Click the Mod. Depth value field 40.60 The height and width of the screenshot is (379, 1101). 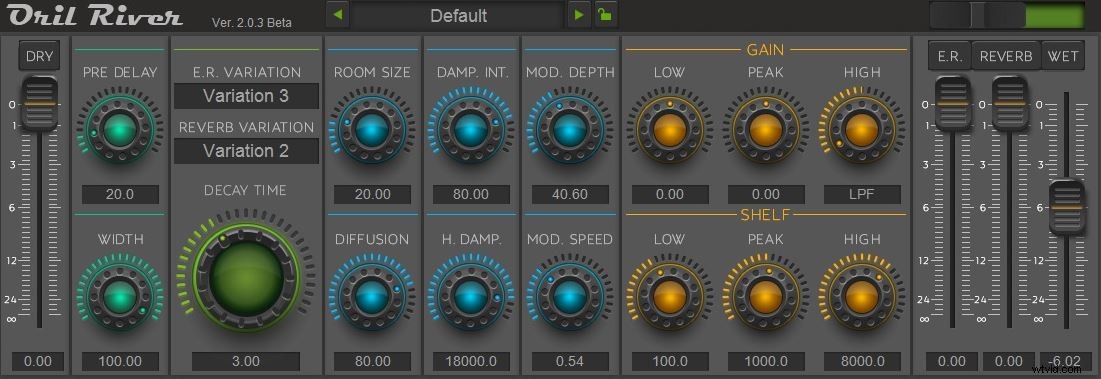(570, 194)
